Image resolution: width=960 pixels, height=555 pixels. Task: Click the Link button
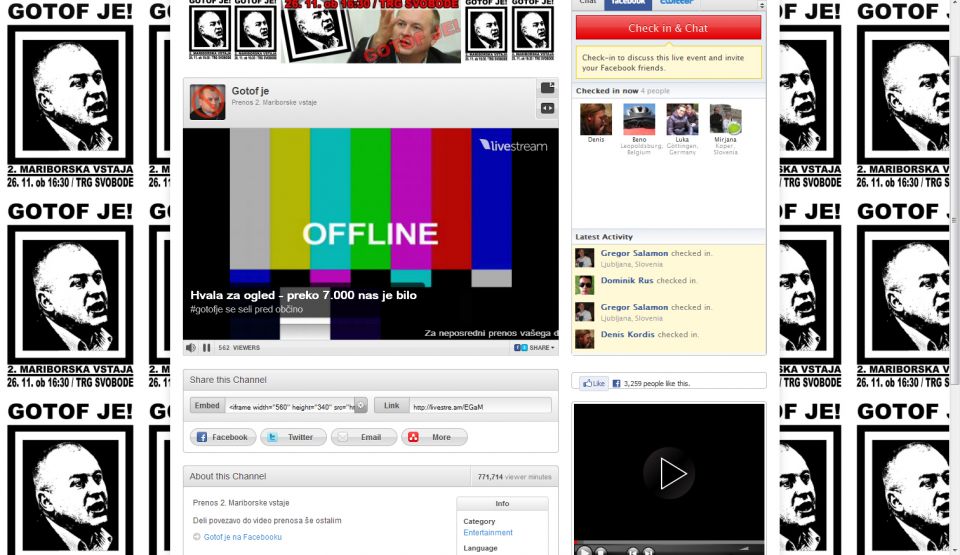[391, 406]
